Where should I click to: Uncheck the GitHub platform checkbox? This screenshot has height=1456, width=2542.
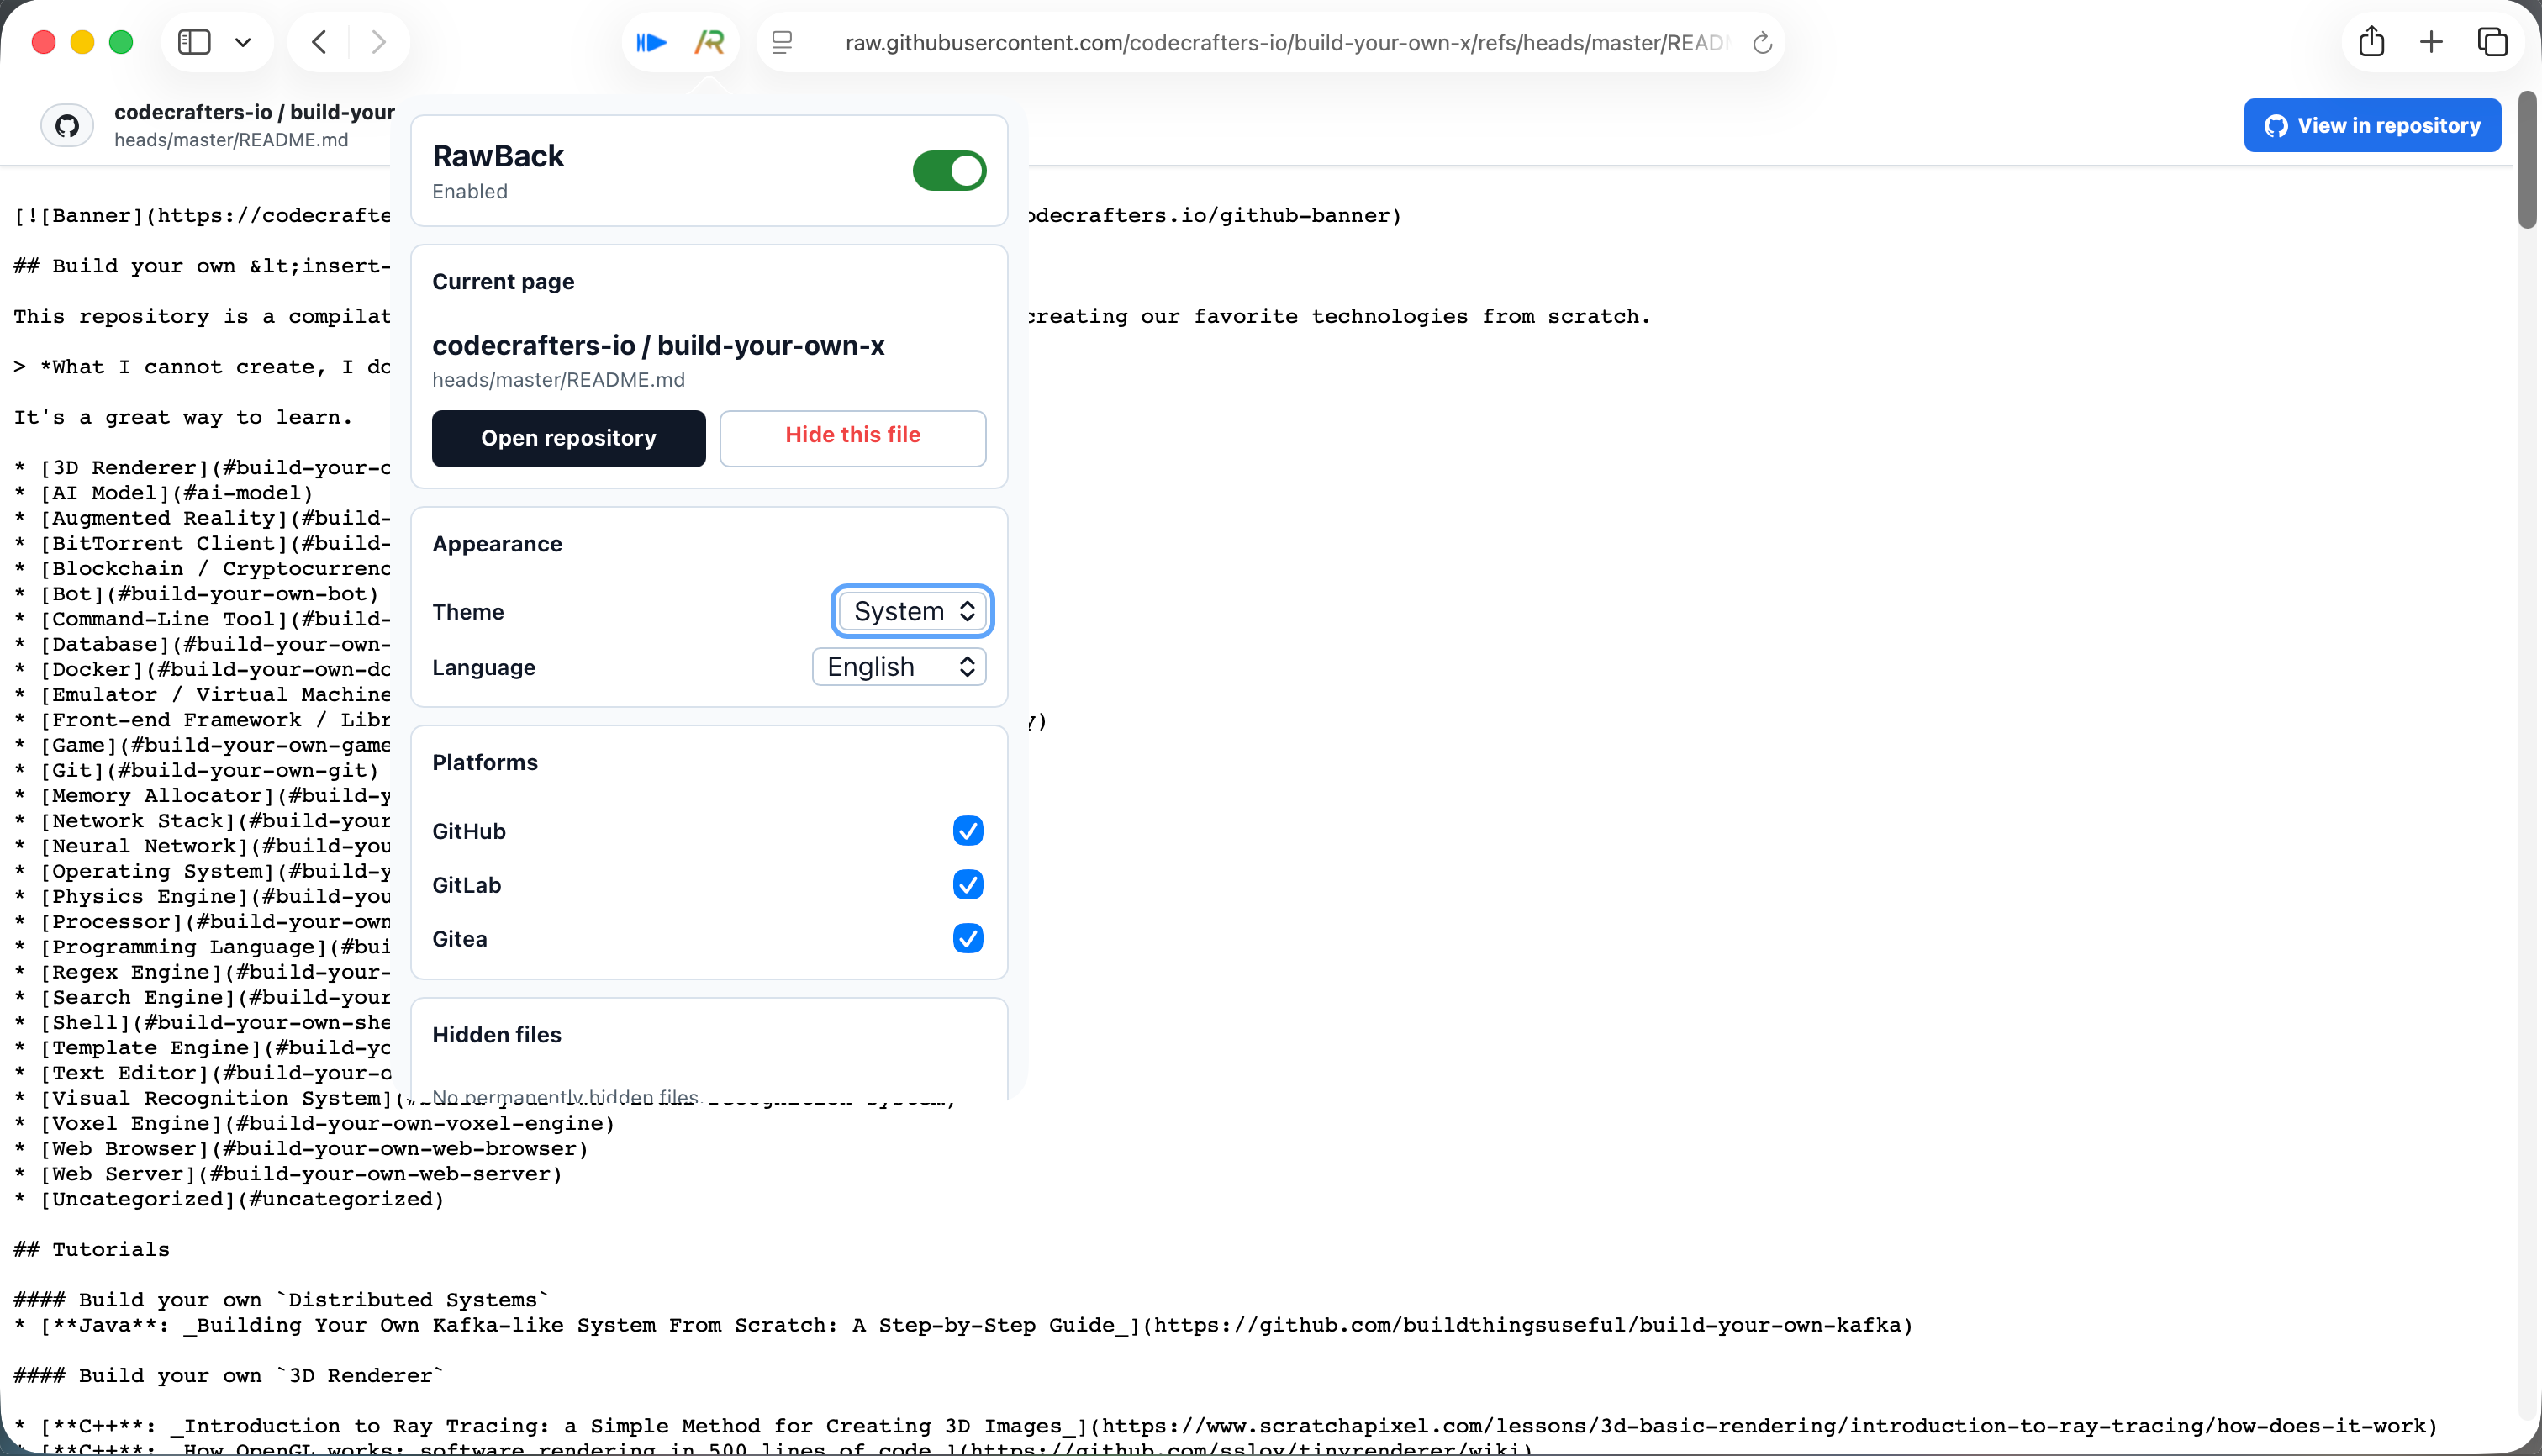(968, 831)
